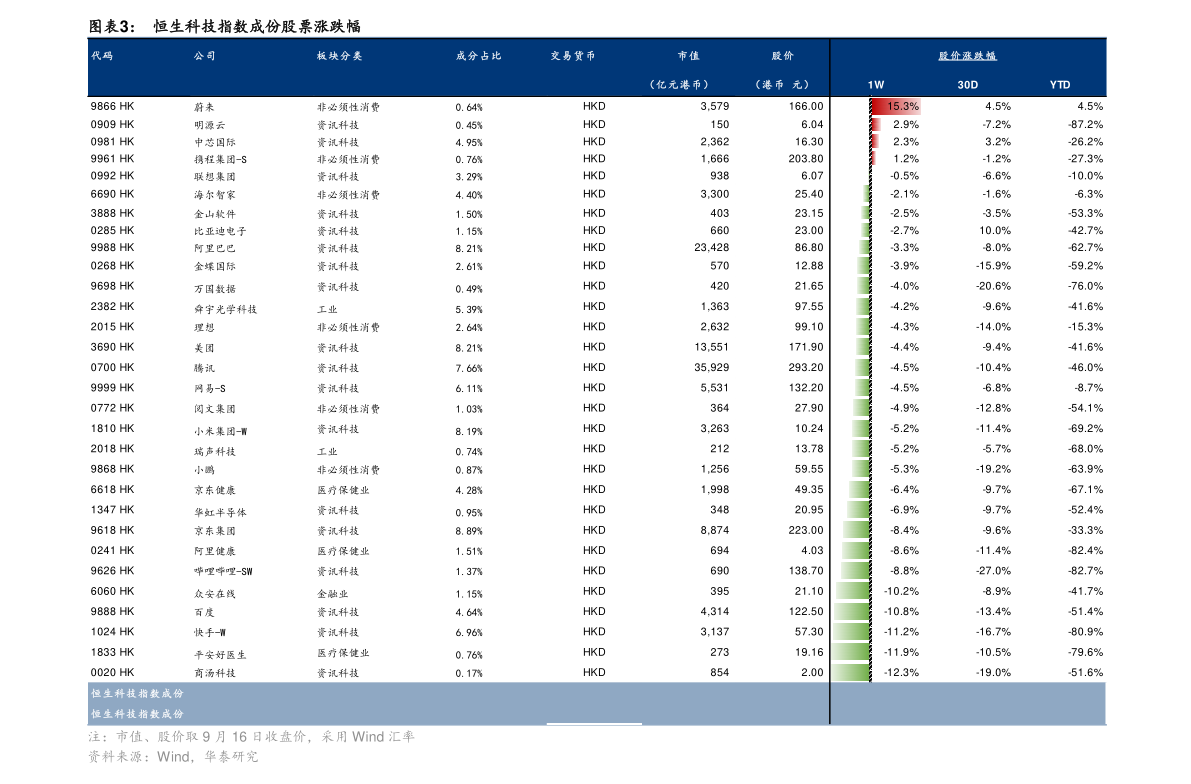Click company name 舜宇光学科技

(226, 309)
